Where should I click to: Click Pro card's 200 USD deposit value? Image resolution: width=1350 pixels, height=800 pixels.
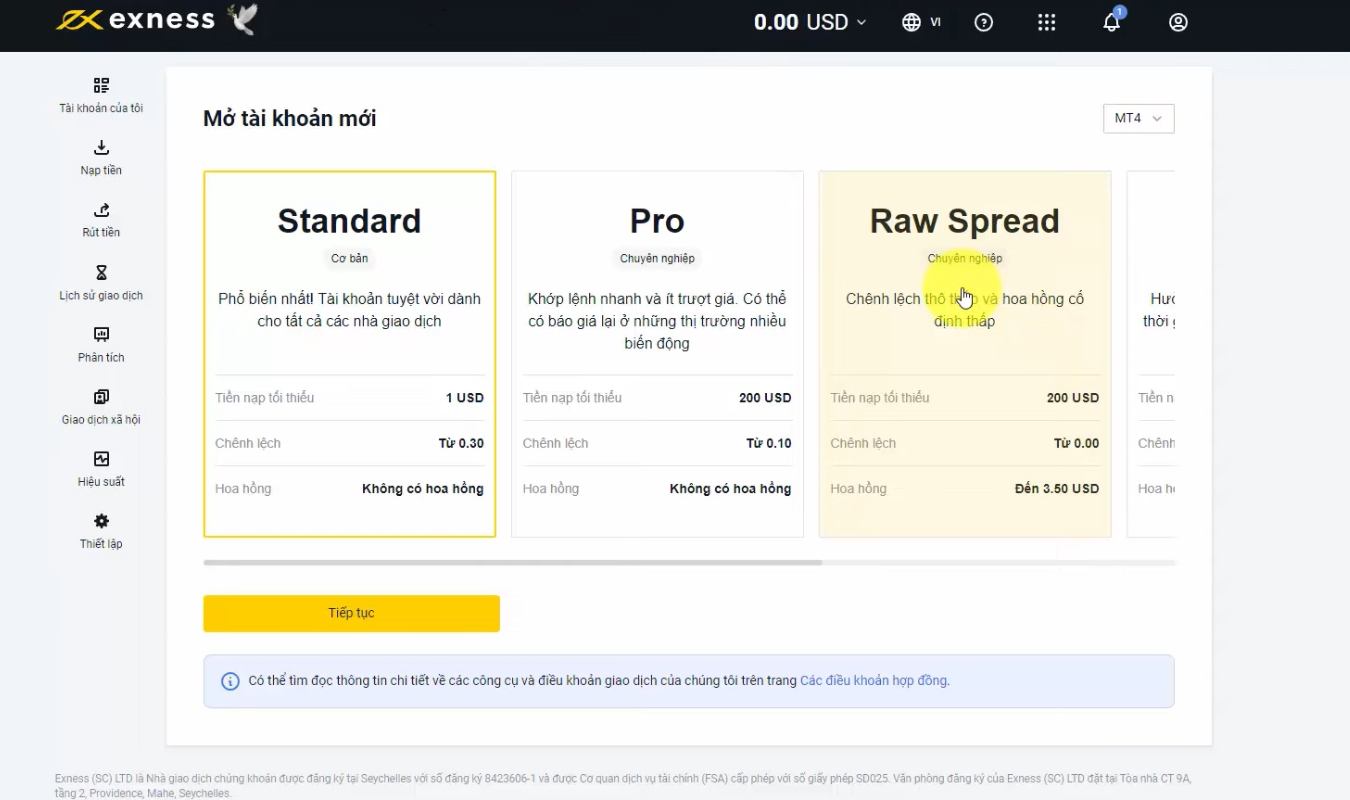pos(765,398)
